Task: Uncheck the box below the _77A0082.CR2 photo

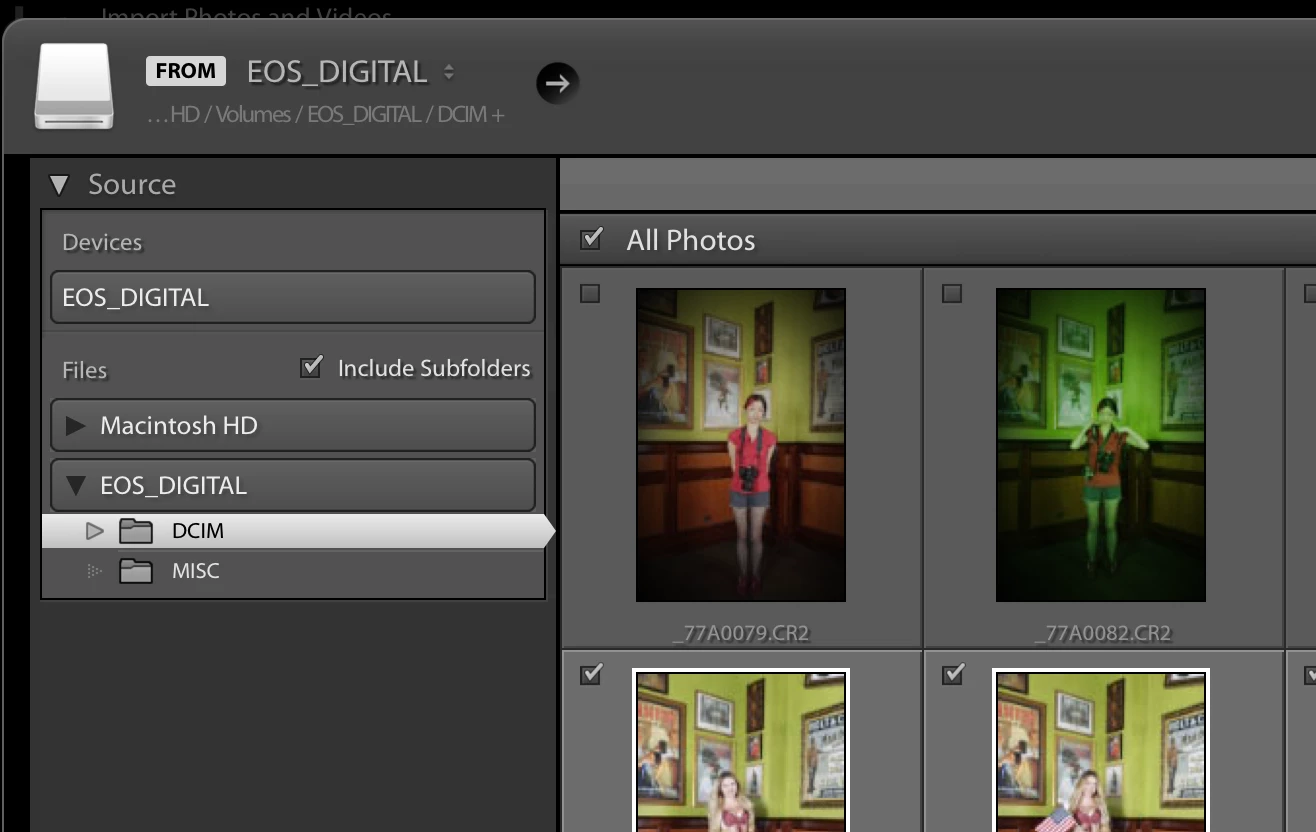Action: point(953,674)
